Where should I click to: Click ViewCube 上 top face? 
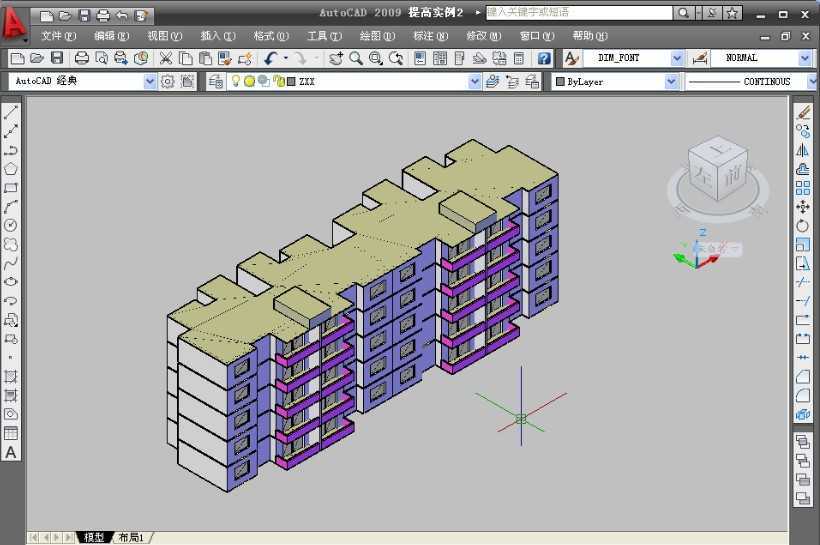(x=721, y=148)
